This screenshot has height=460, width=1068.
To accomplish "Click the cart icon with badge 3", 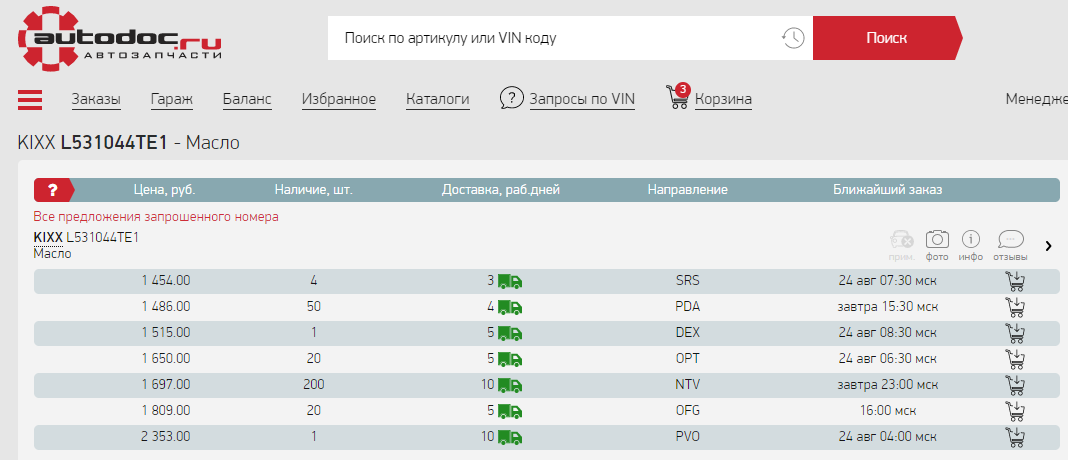I will coord(678,98).
